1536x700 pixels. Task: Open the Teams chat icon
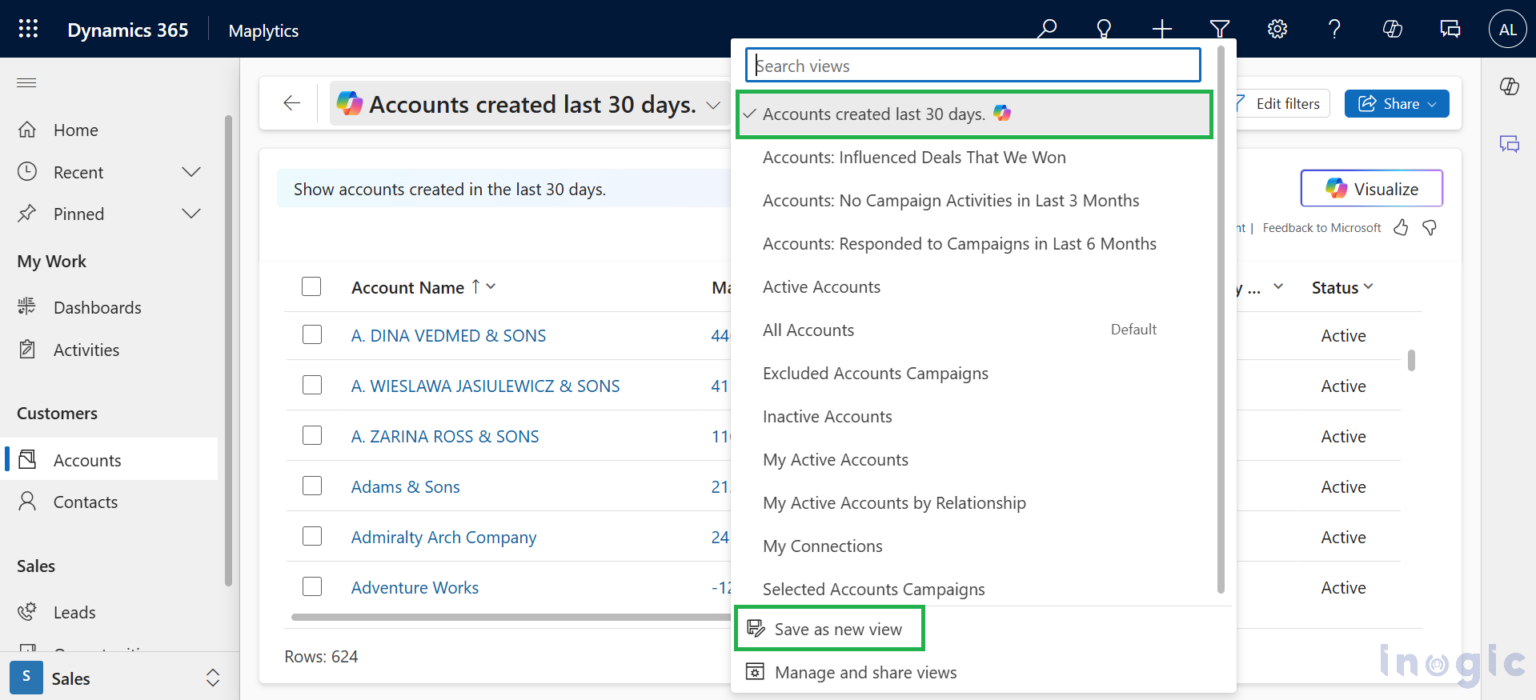click(x=1449, y=29)
